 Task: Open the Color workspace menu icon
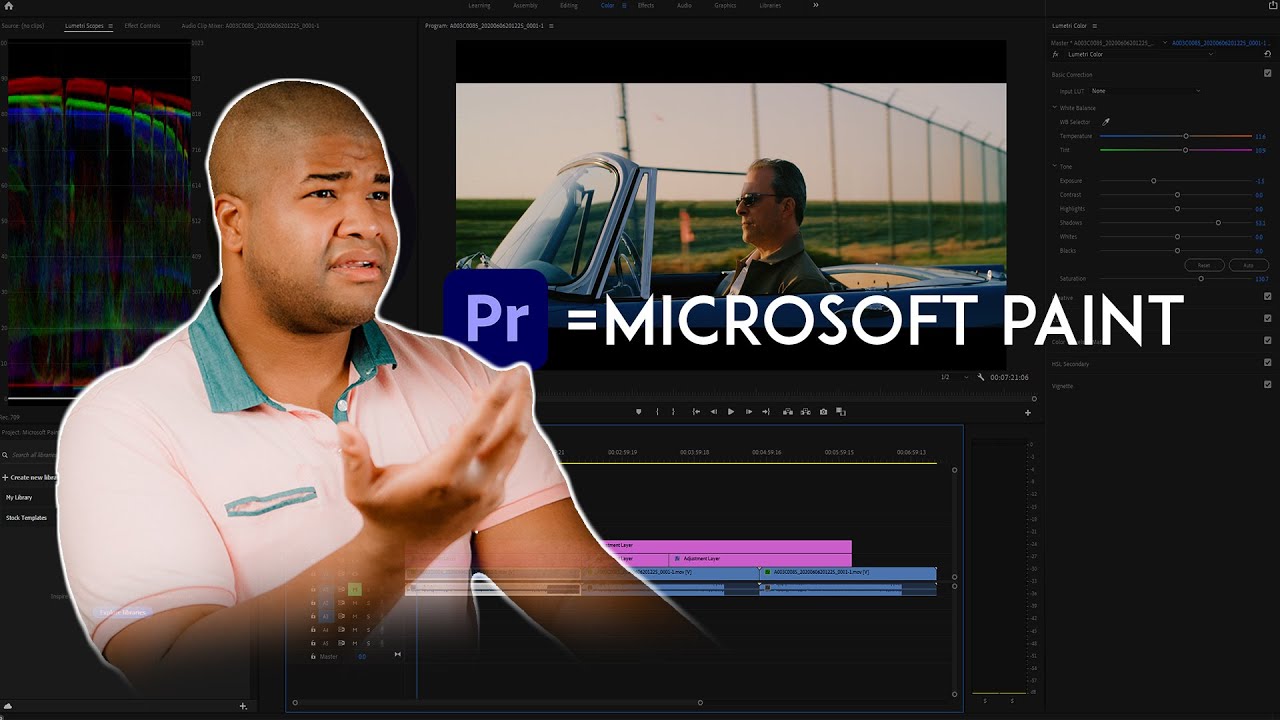625,6
